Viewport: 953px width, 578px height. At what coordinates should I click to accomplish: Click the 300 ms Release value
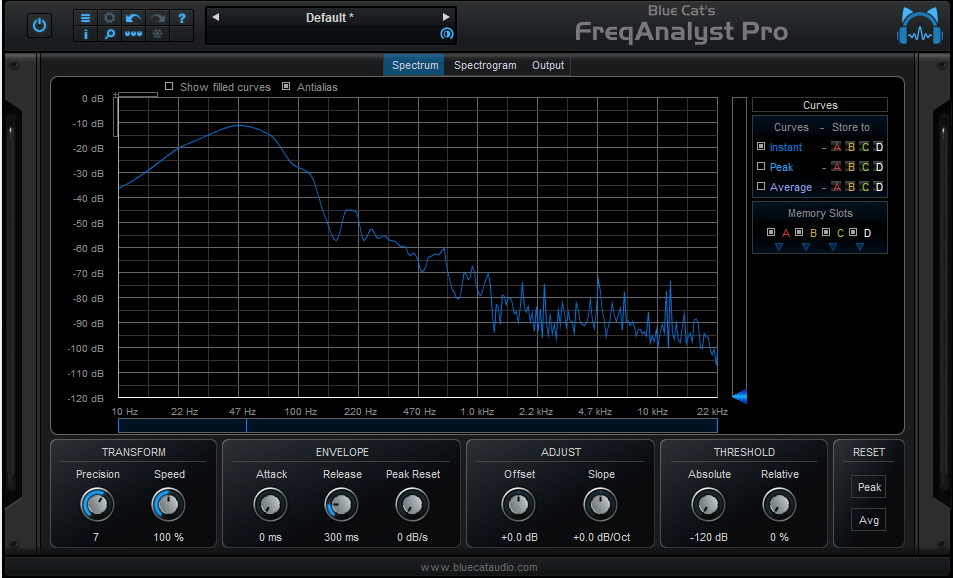pyautogui.click(x=341, y=537)
